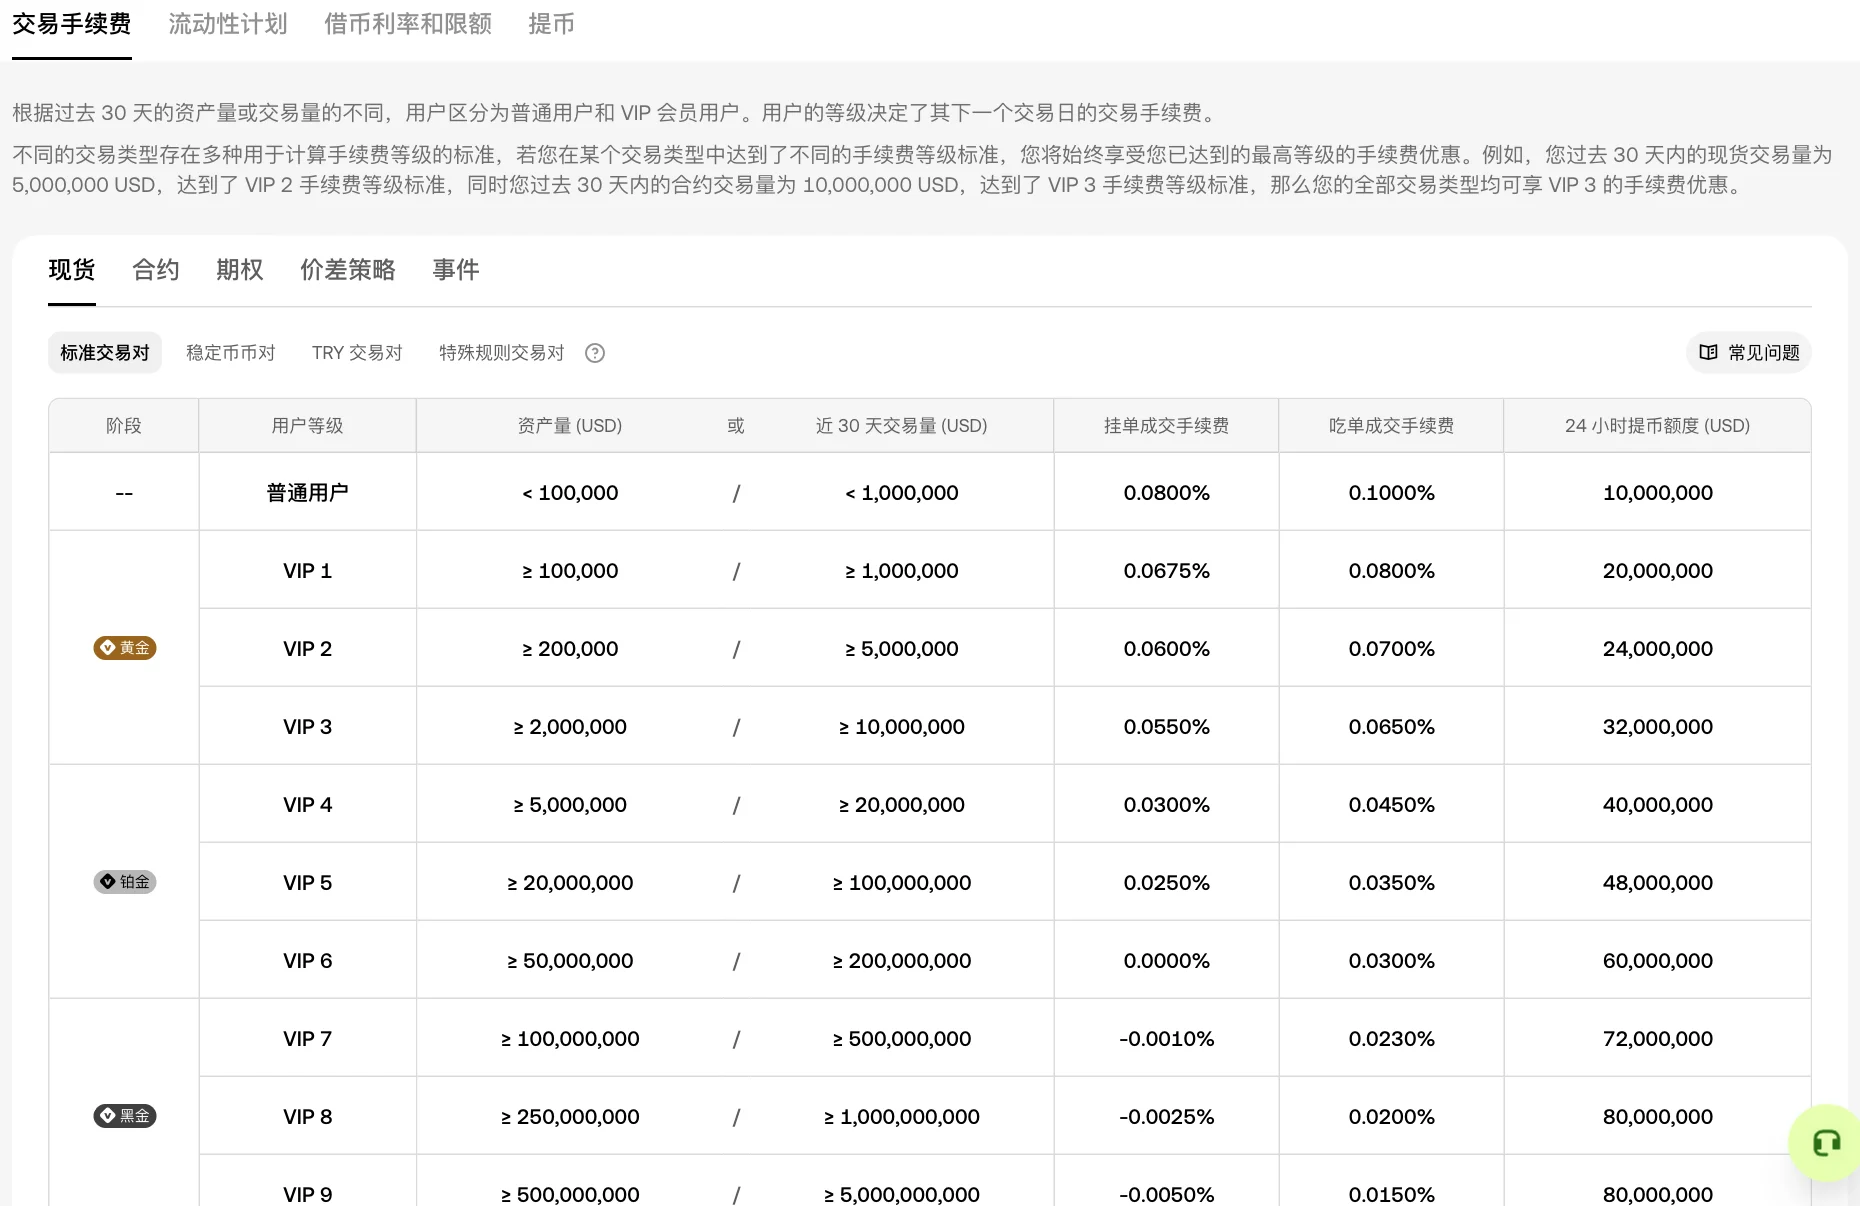Choose the 稳定币币对 filter

231,353
